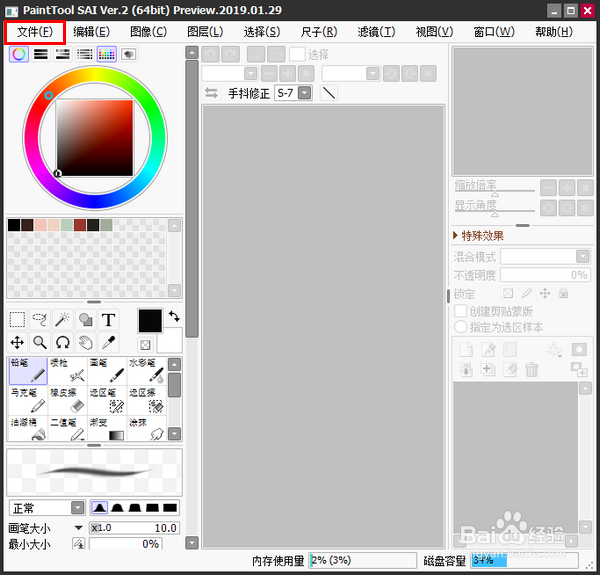Toggle the scratchpad panel button
The image size is (600, 575).
tap(129, 54)
